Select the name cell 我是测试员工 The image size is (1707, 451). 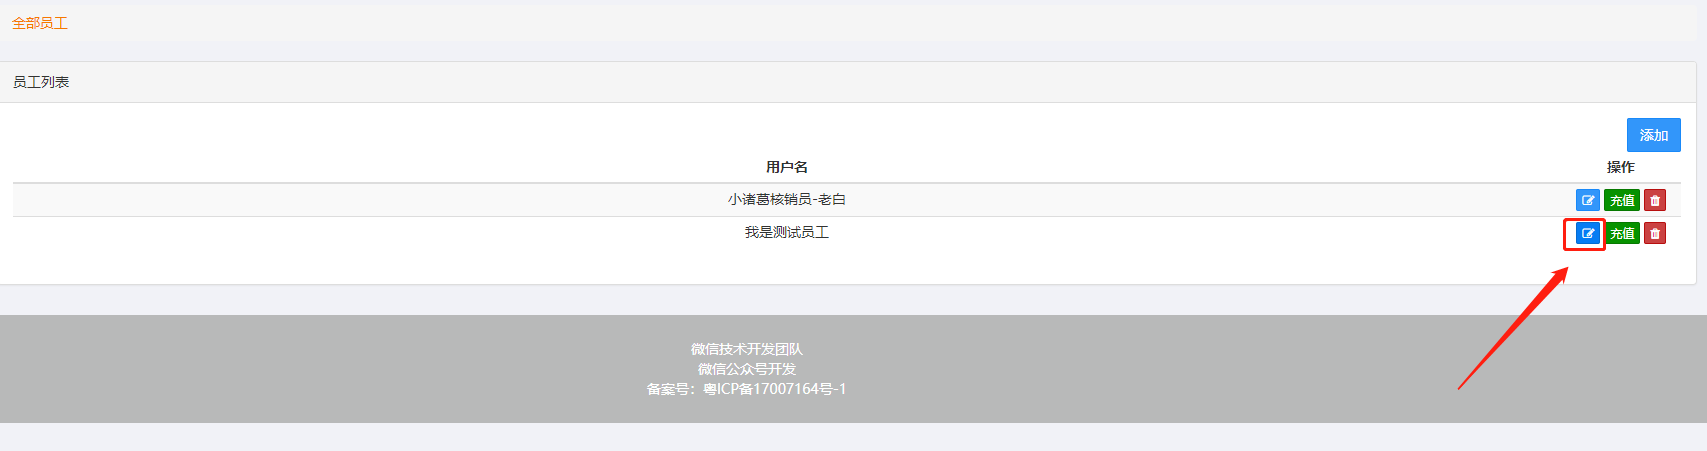click(787, 232)
